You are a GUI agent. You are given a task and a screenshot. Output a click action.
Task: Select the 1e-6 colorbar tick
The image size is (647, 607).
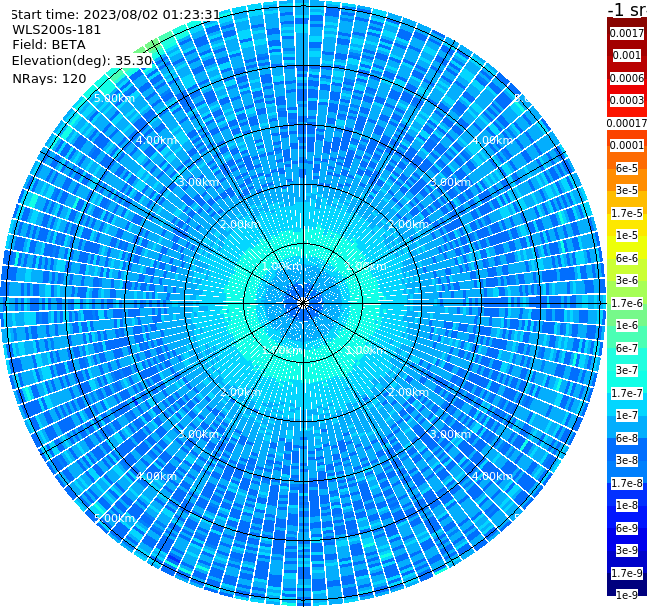627,325
